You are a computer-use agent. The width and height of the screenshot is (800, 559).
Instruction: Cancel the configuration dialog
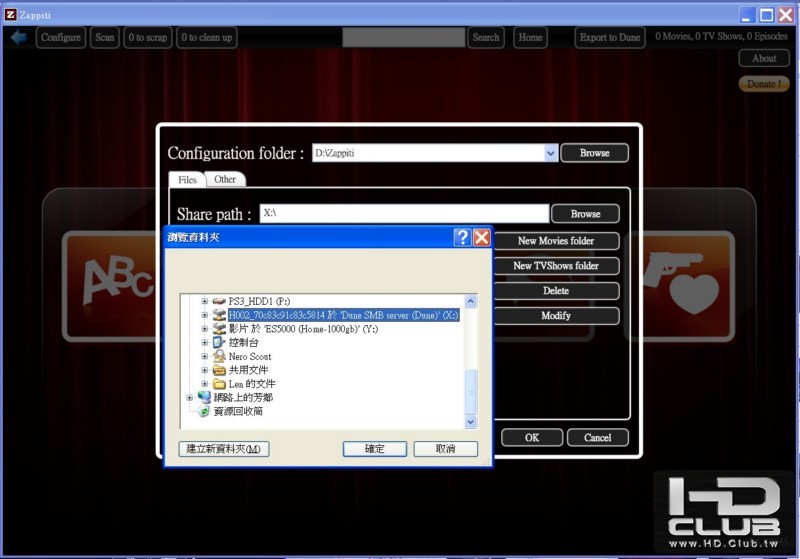(597, 438)
